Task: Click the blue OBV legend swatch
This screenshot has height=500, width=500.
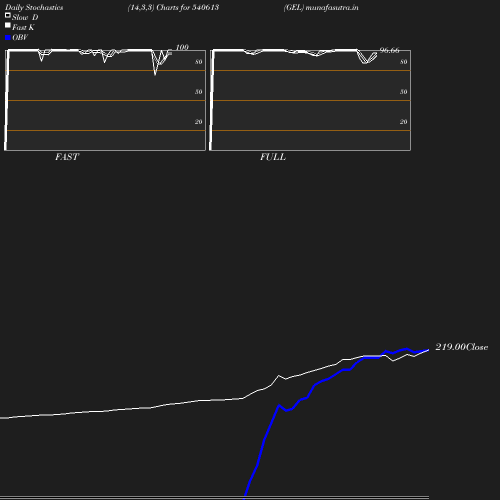Action: 8,38
